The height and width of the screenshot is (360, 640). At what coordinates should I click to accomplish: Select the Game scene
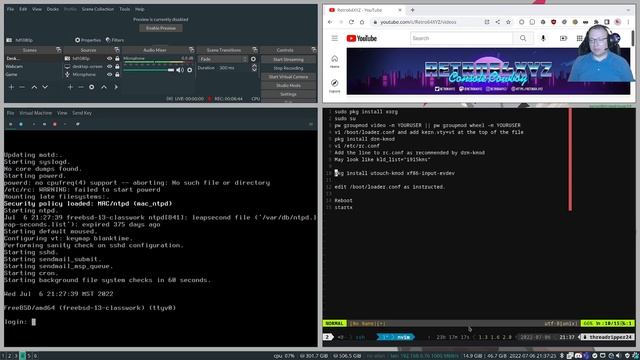pyautogui.click(x=12, y=75)
